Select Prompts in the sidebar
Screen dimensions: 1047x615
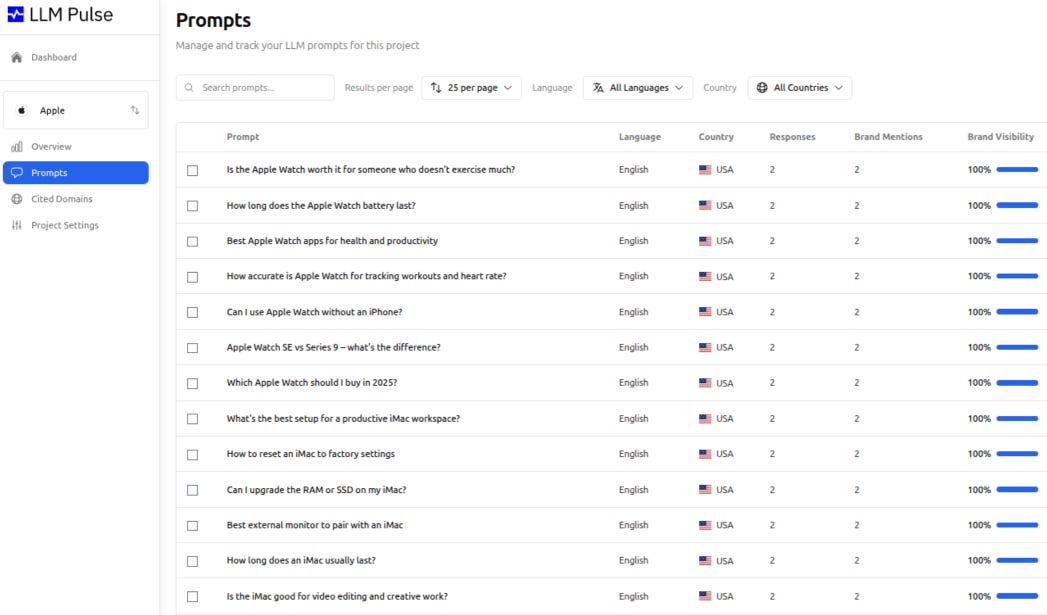pos(75,173)
